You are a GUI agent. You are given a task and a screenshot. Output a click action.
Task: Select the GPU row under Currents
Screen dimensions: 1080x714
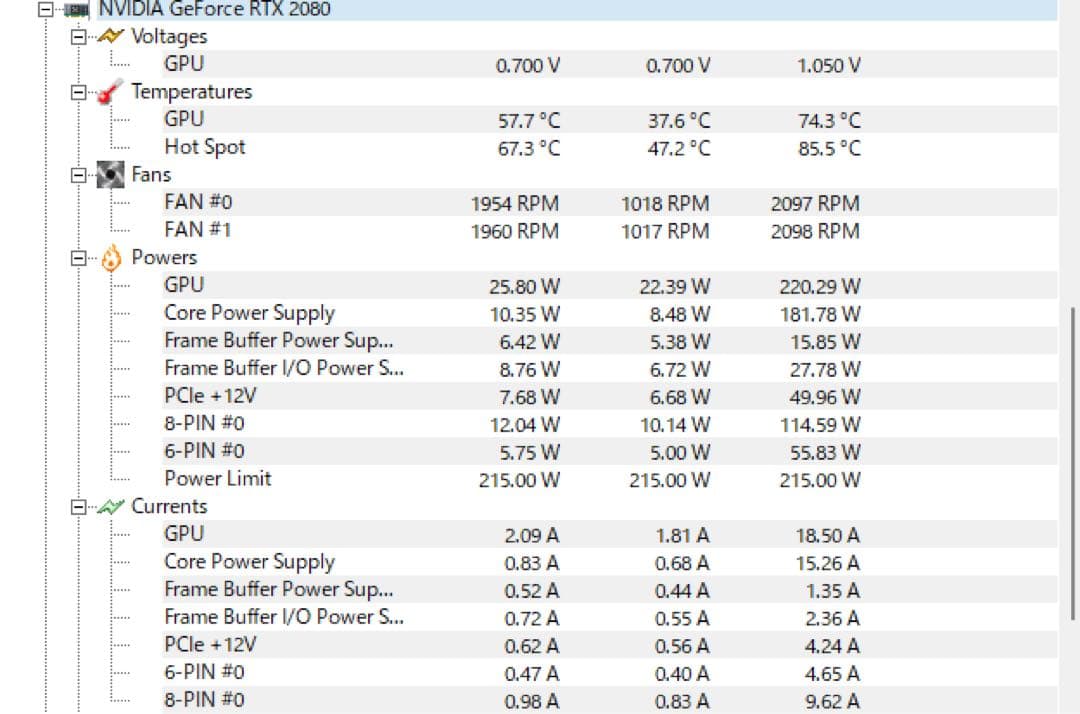(x=610, y=534)
